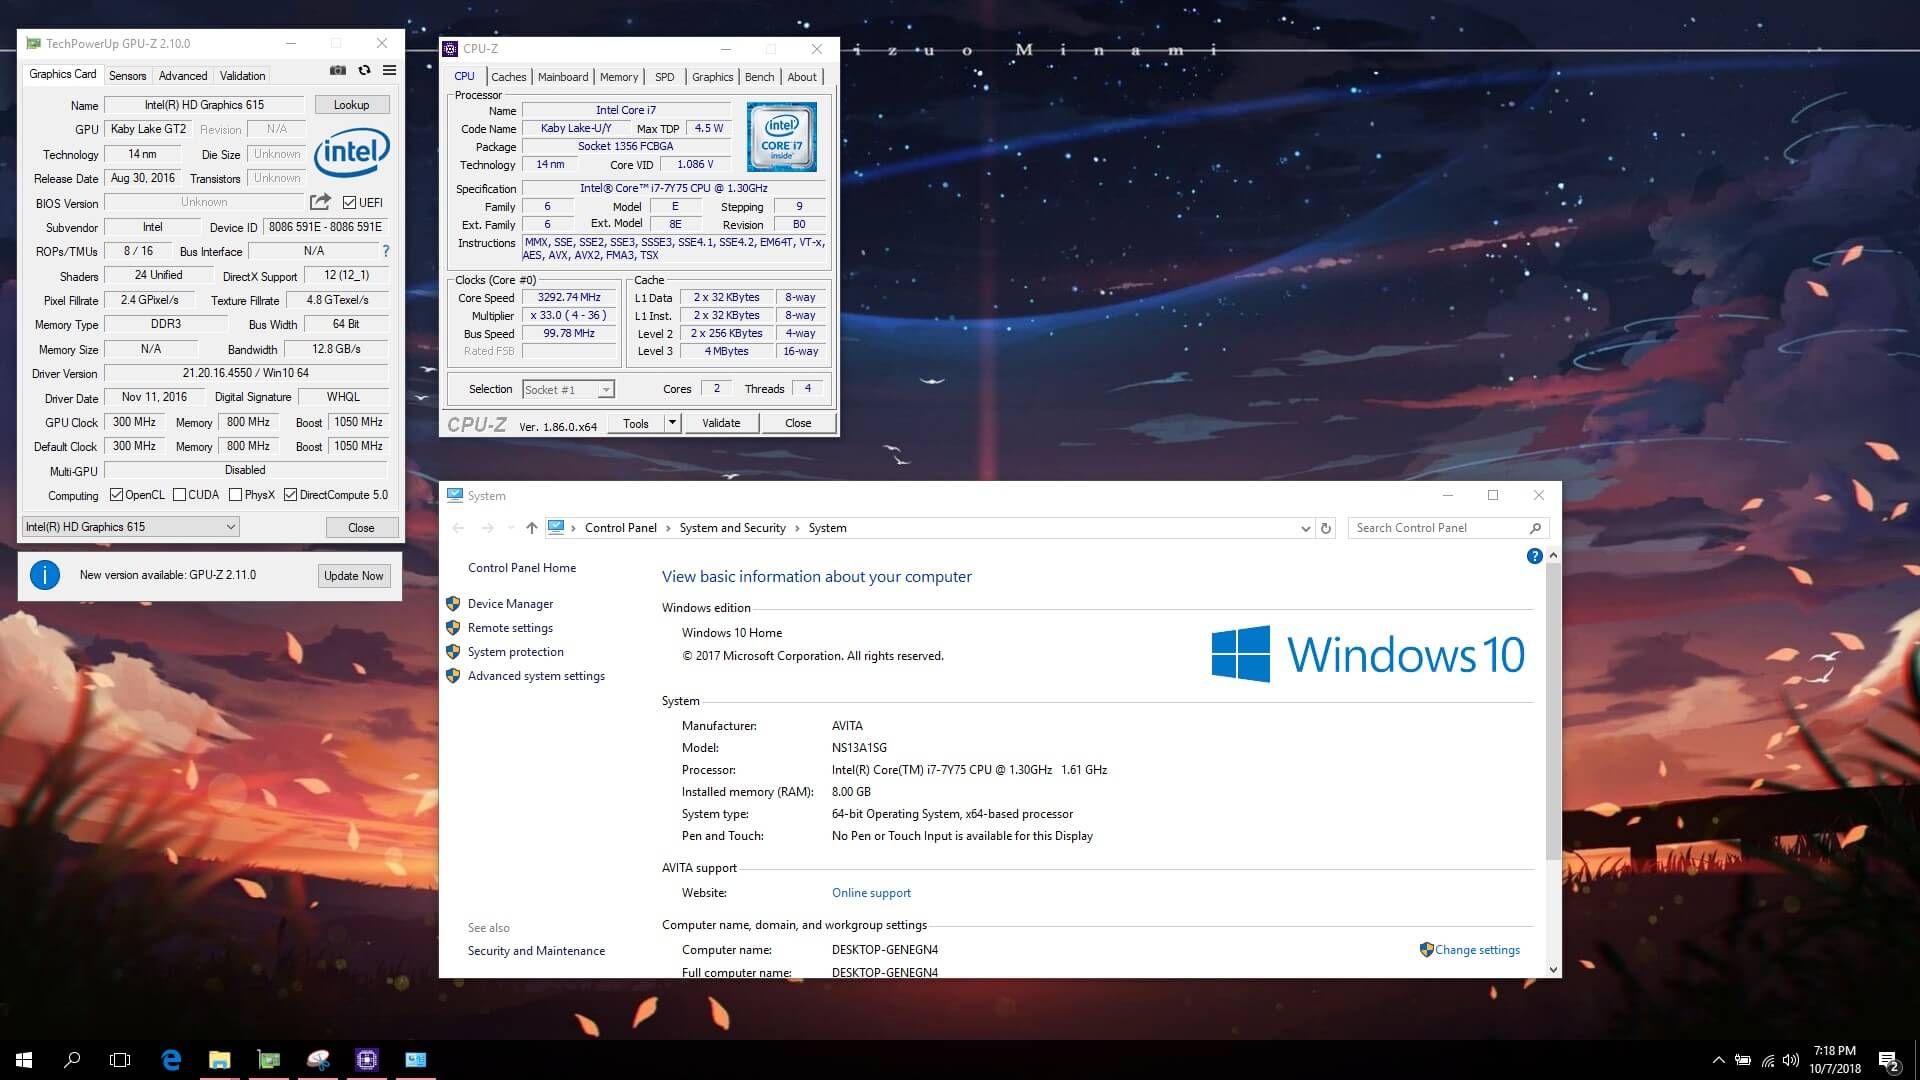Click the taskbar search icon
Image resolution: width=1920 pixels, height=1080 pixels.
click(72, 1060)
